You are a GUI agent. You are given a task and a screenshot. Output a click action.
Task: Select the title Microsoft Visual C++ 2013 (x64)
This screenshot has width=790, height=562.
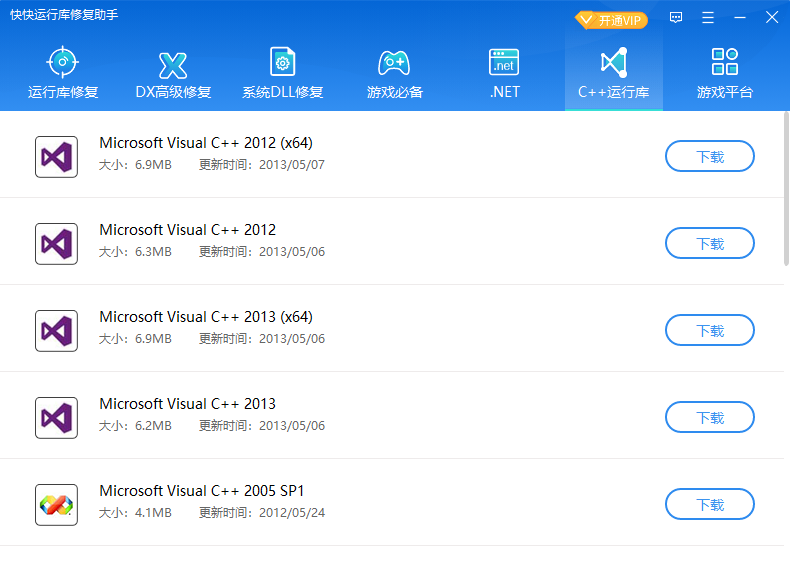[x=206, y=317]
